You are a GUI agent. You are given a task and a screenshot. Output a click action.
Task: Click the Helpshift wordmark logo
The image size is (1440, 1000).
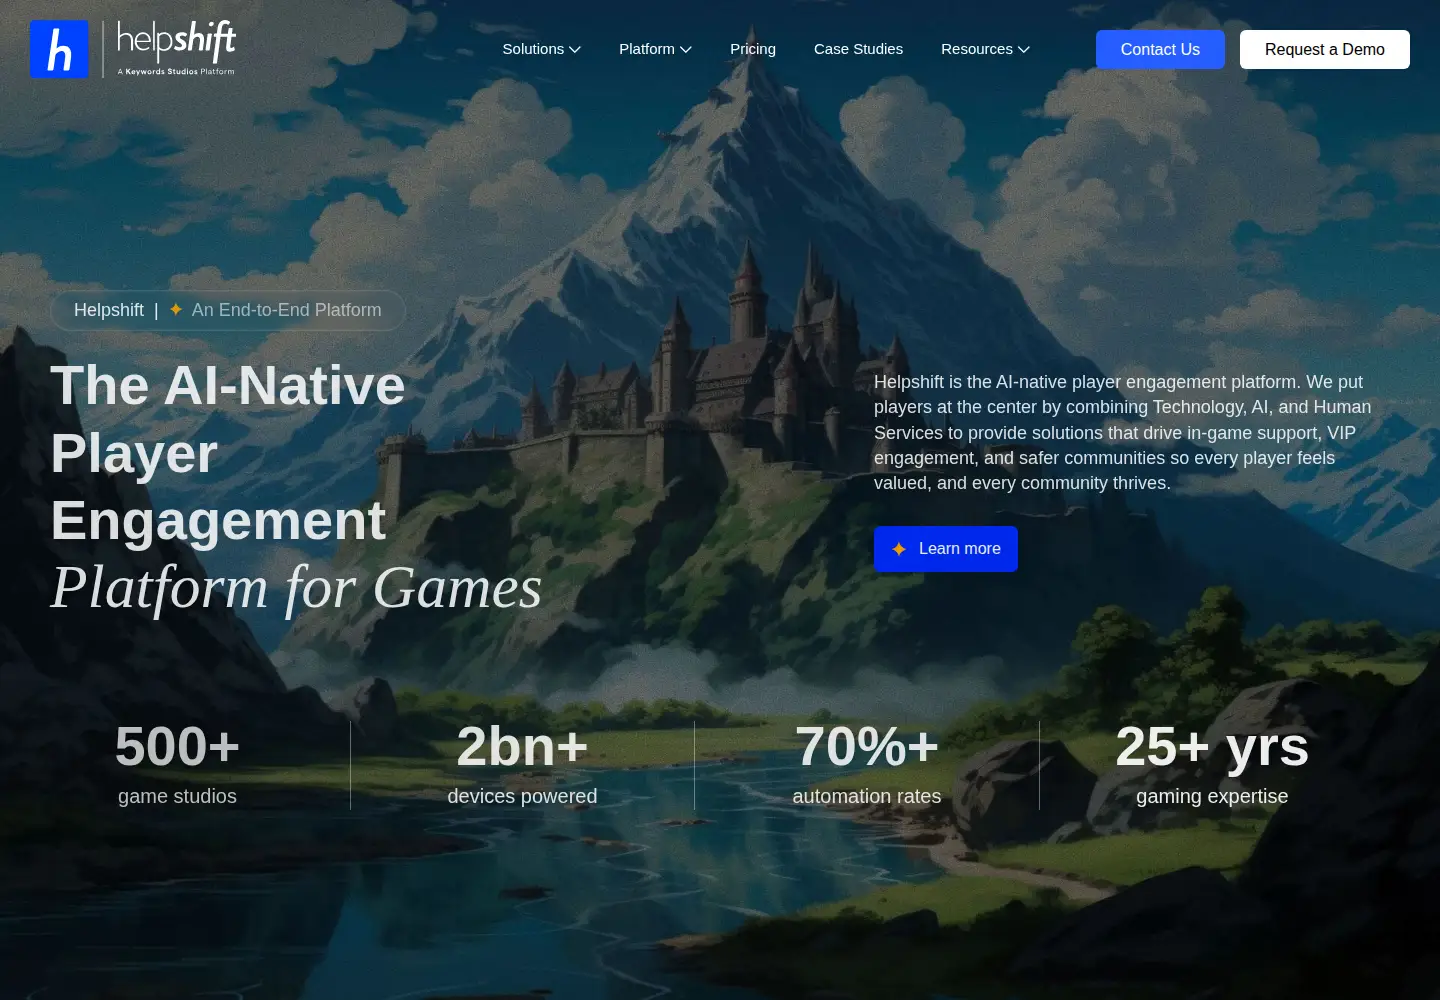176,41
